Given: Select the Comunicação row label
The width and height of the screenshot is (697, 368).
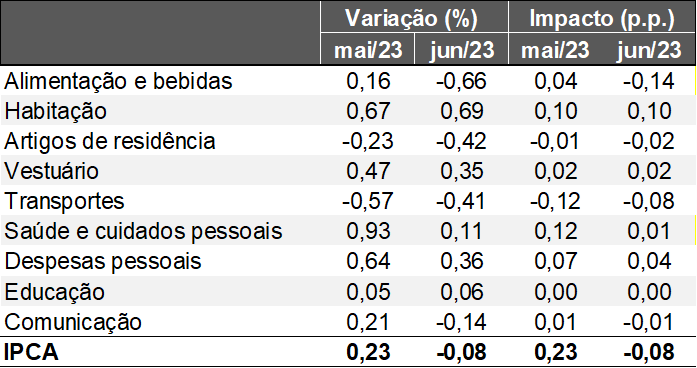Looking at the screenshot, I should 73,322.
